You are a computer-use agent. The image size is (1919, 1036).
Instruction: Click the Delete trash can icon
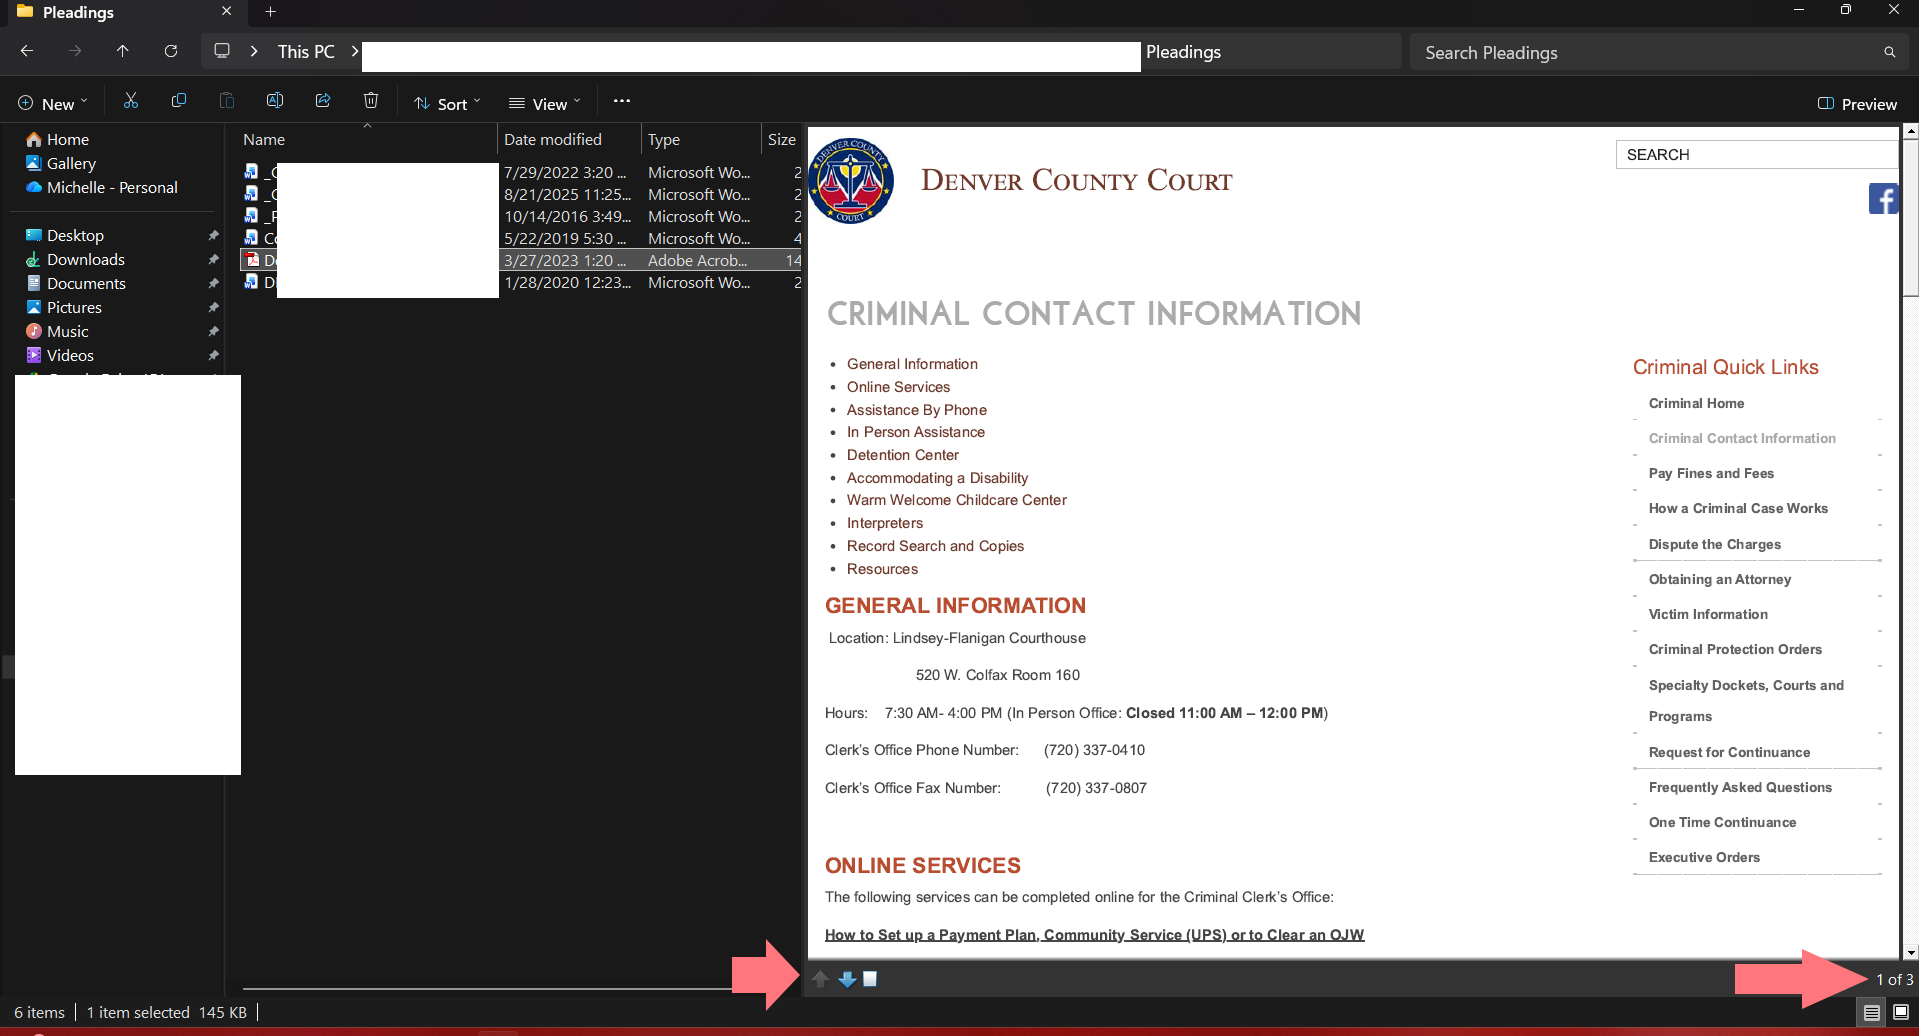point(371,101)
